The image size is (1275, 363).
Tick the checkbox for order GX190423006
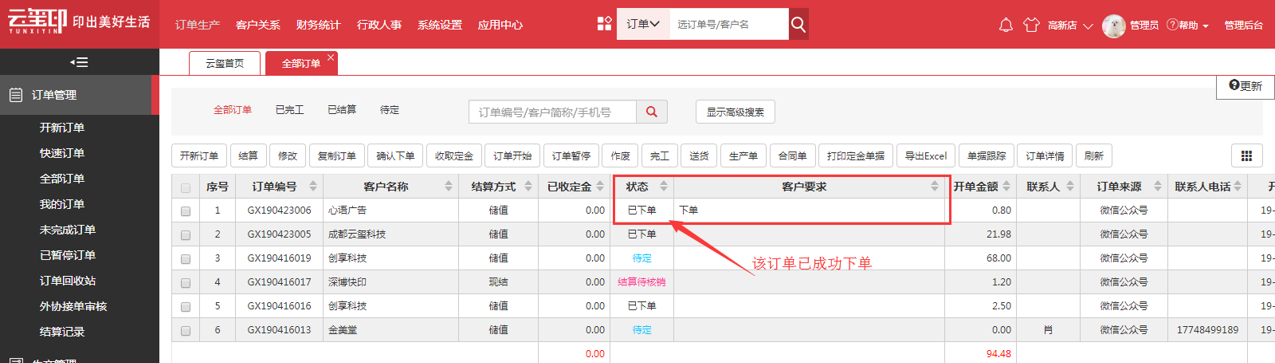[x=186, y=211]
